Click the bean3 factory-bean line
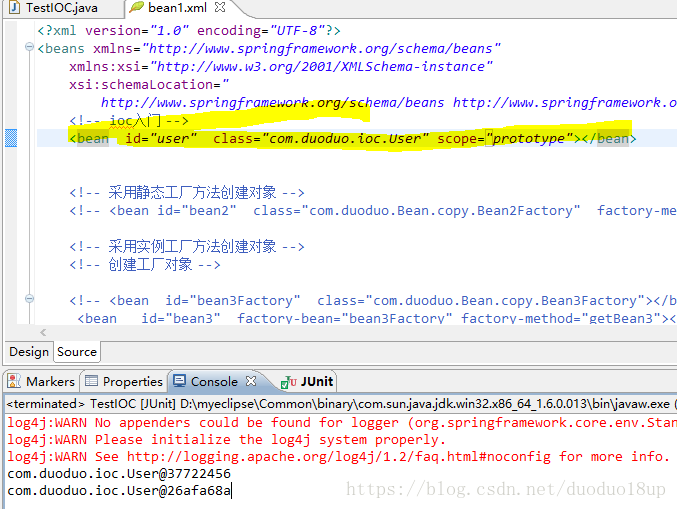The height and width of the screenshot is (509, 677). pos(376,319)
